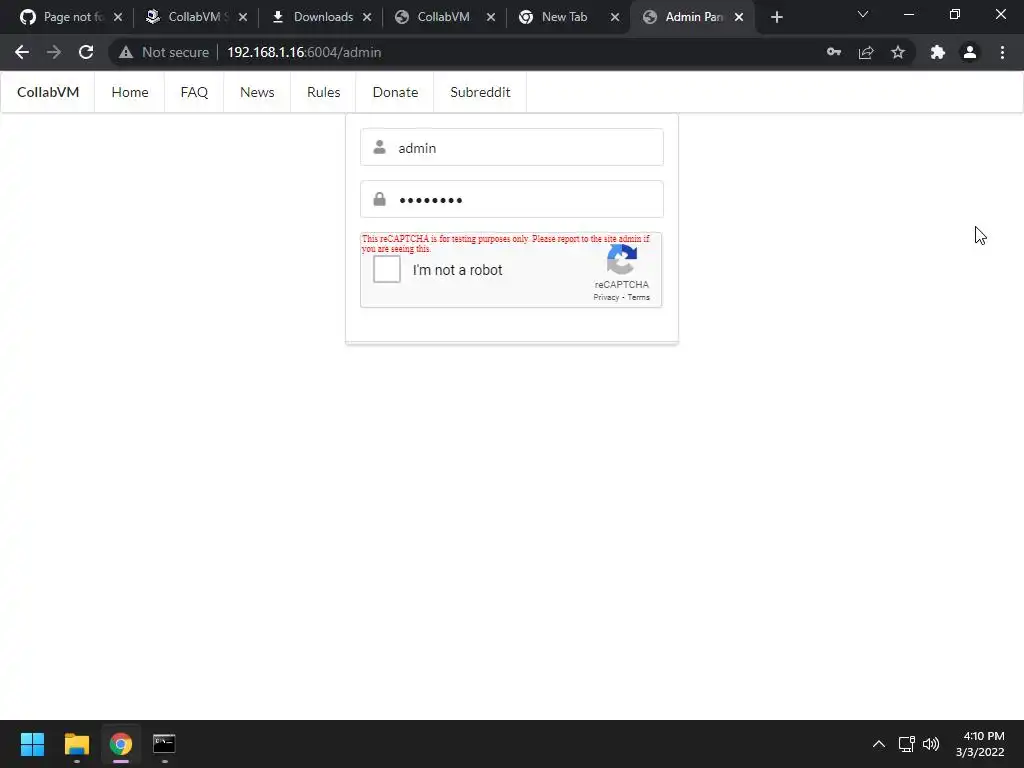
Task: Open the Rules nav item
Action: (323, 92)
